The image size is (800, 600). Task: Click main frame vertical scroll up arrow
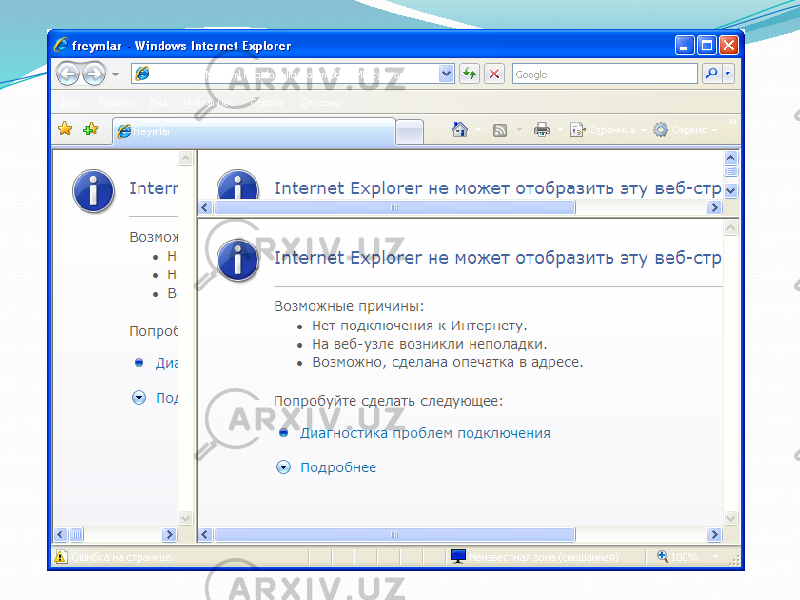point(731,228)
